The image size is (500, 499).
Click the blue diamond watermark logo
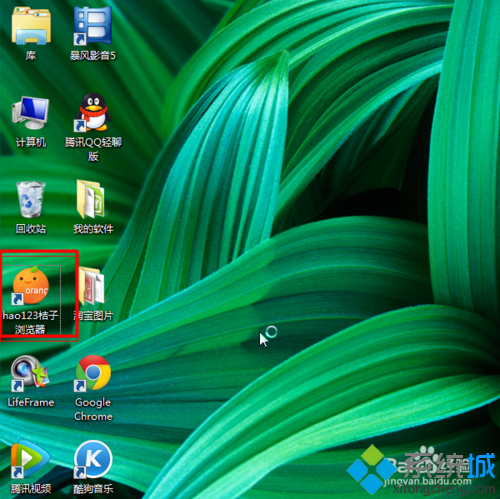click(372, 469)
